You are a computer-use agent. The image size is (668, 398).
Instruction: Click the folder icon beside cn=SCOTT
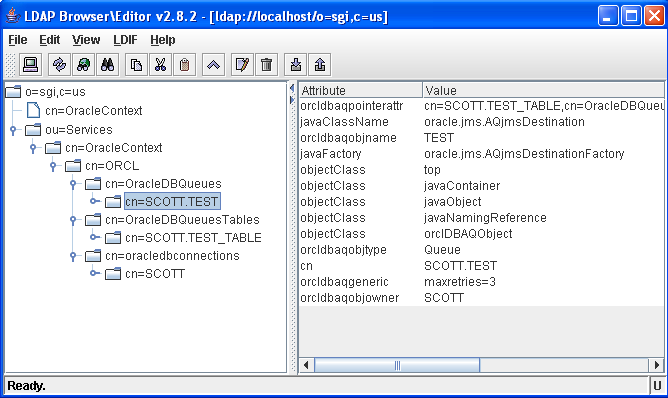click(113, 274)
